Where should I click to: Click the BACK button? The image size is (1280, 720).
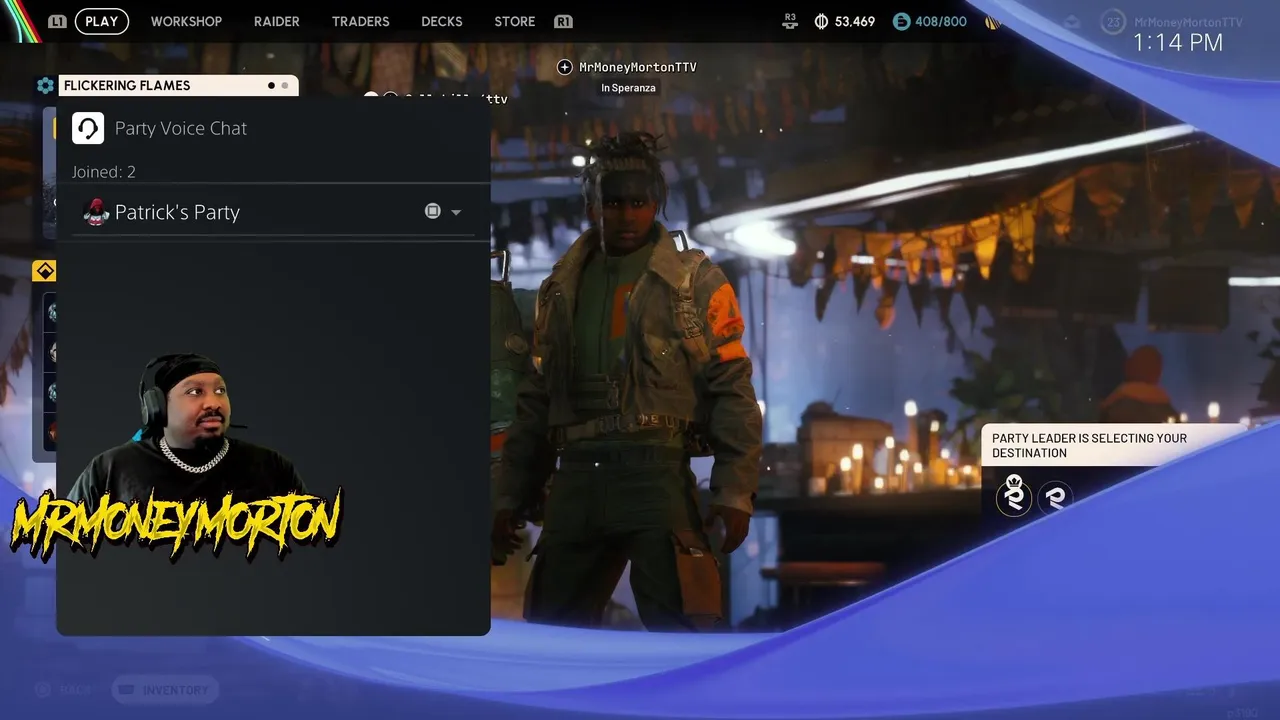64,690
